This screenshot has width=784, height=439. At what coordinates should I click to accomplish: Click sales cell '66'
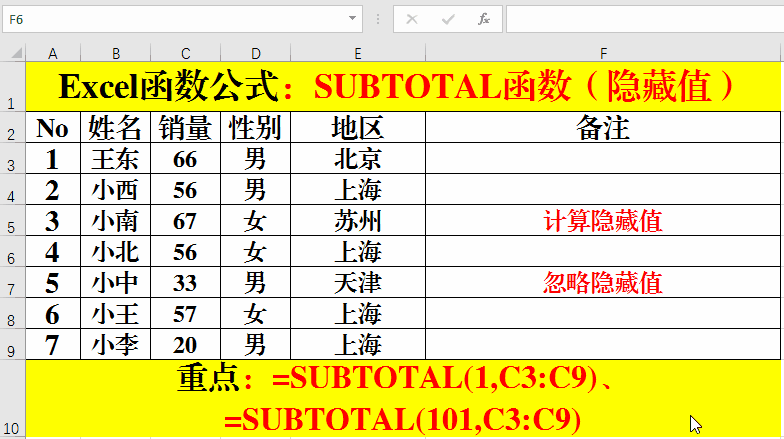coord(186,158)
